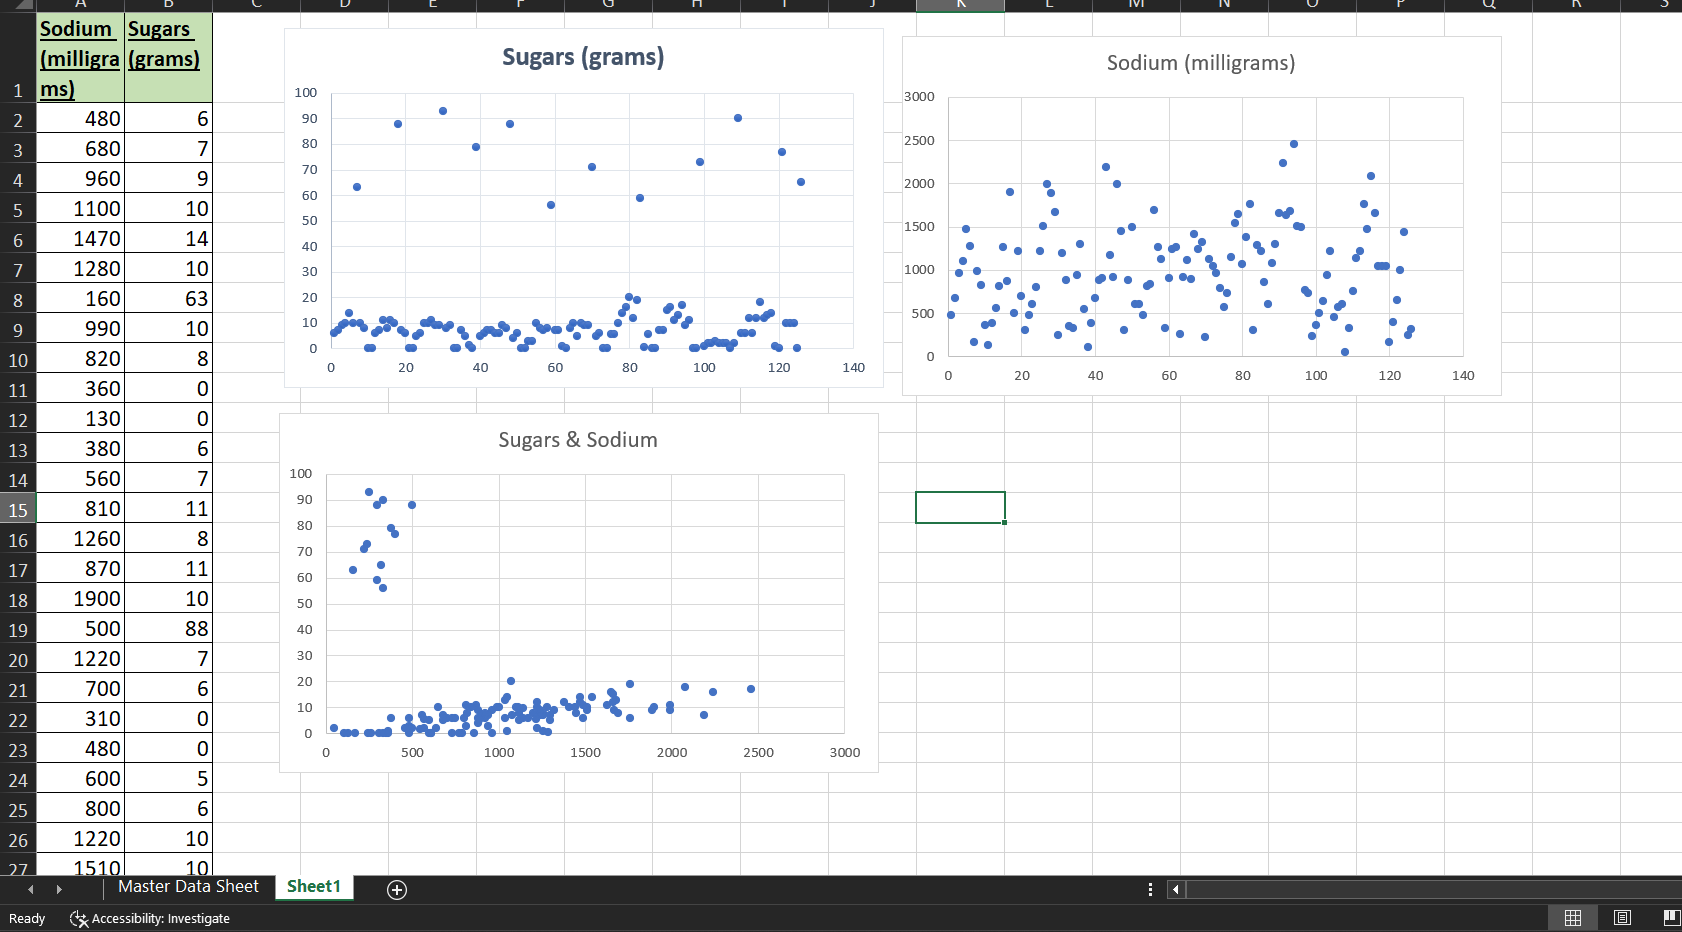Add a new worksheet with the plus icon
The height and width of the screenshot is (932, 1682).
tap(396, 889)
